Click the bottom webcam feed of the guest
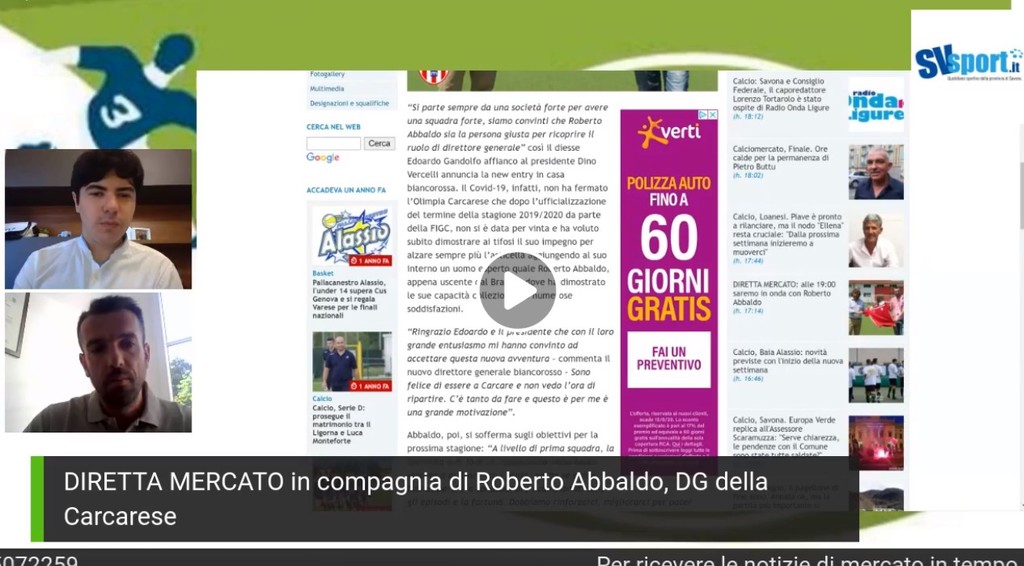The height and width of the screenshot is (566, 1024). pos(98,362)
